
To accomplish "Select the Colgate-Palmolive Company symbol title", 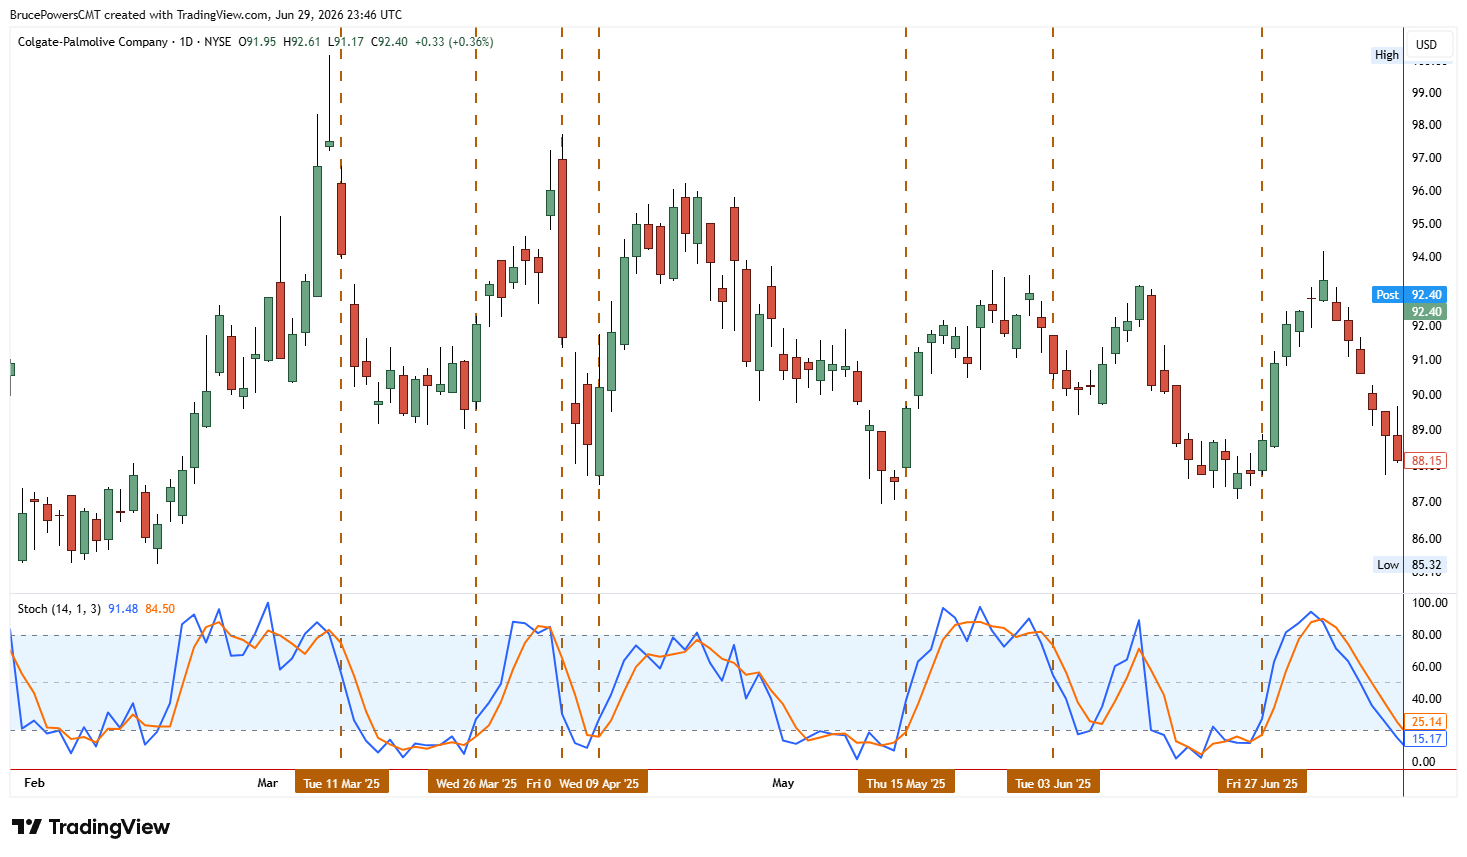I will (93, 42).
